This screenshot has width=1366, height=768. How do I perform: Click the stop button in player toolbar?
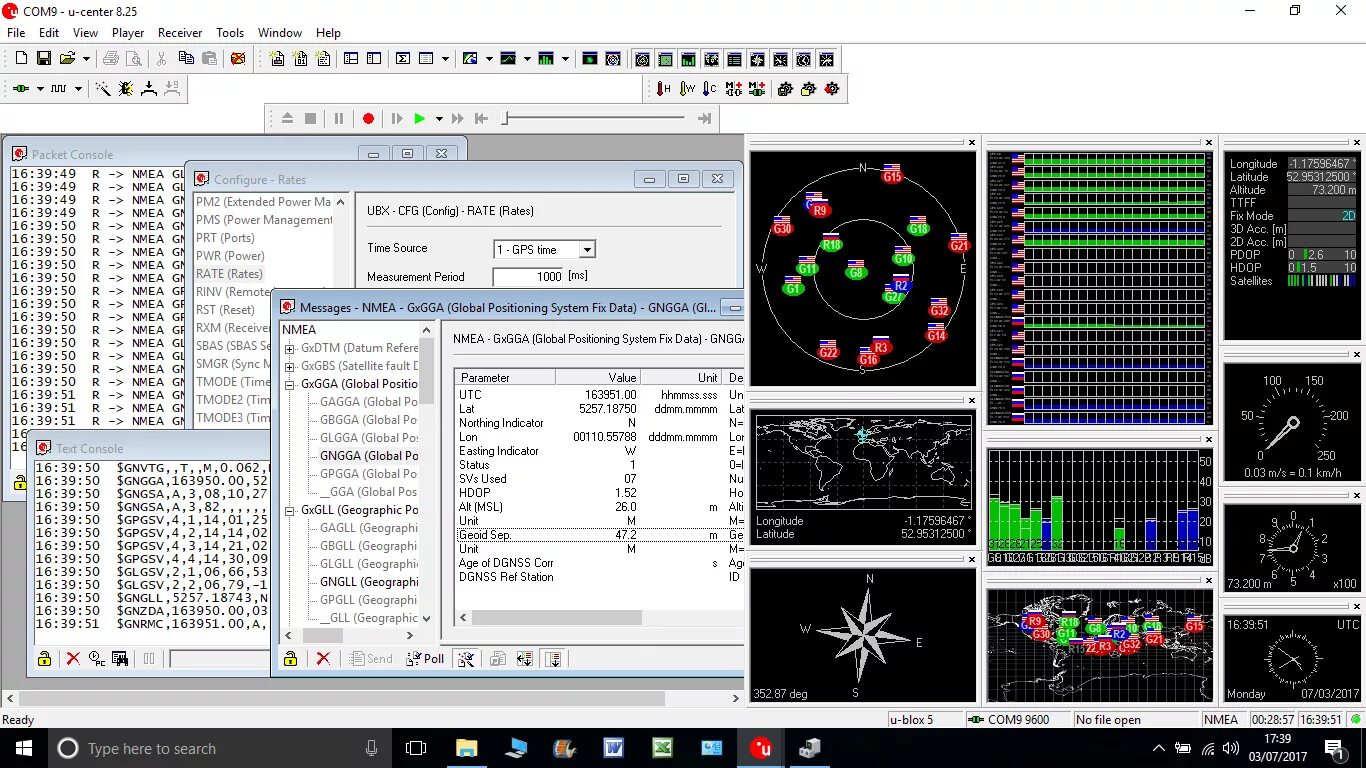(311, 119)
